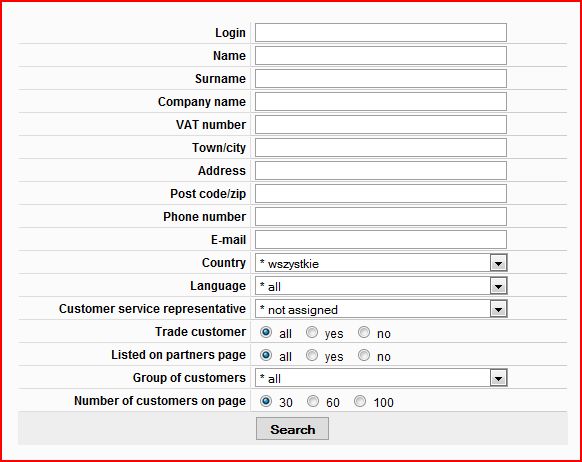Select 'yes' for Trade customer
This screenshot has width=582, height=462.
pyautogui.click(x=312, y=332)
